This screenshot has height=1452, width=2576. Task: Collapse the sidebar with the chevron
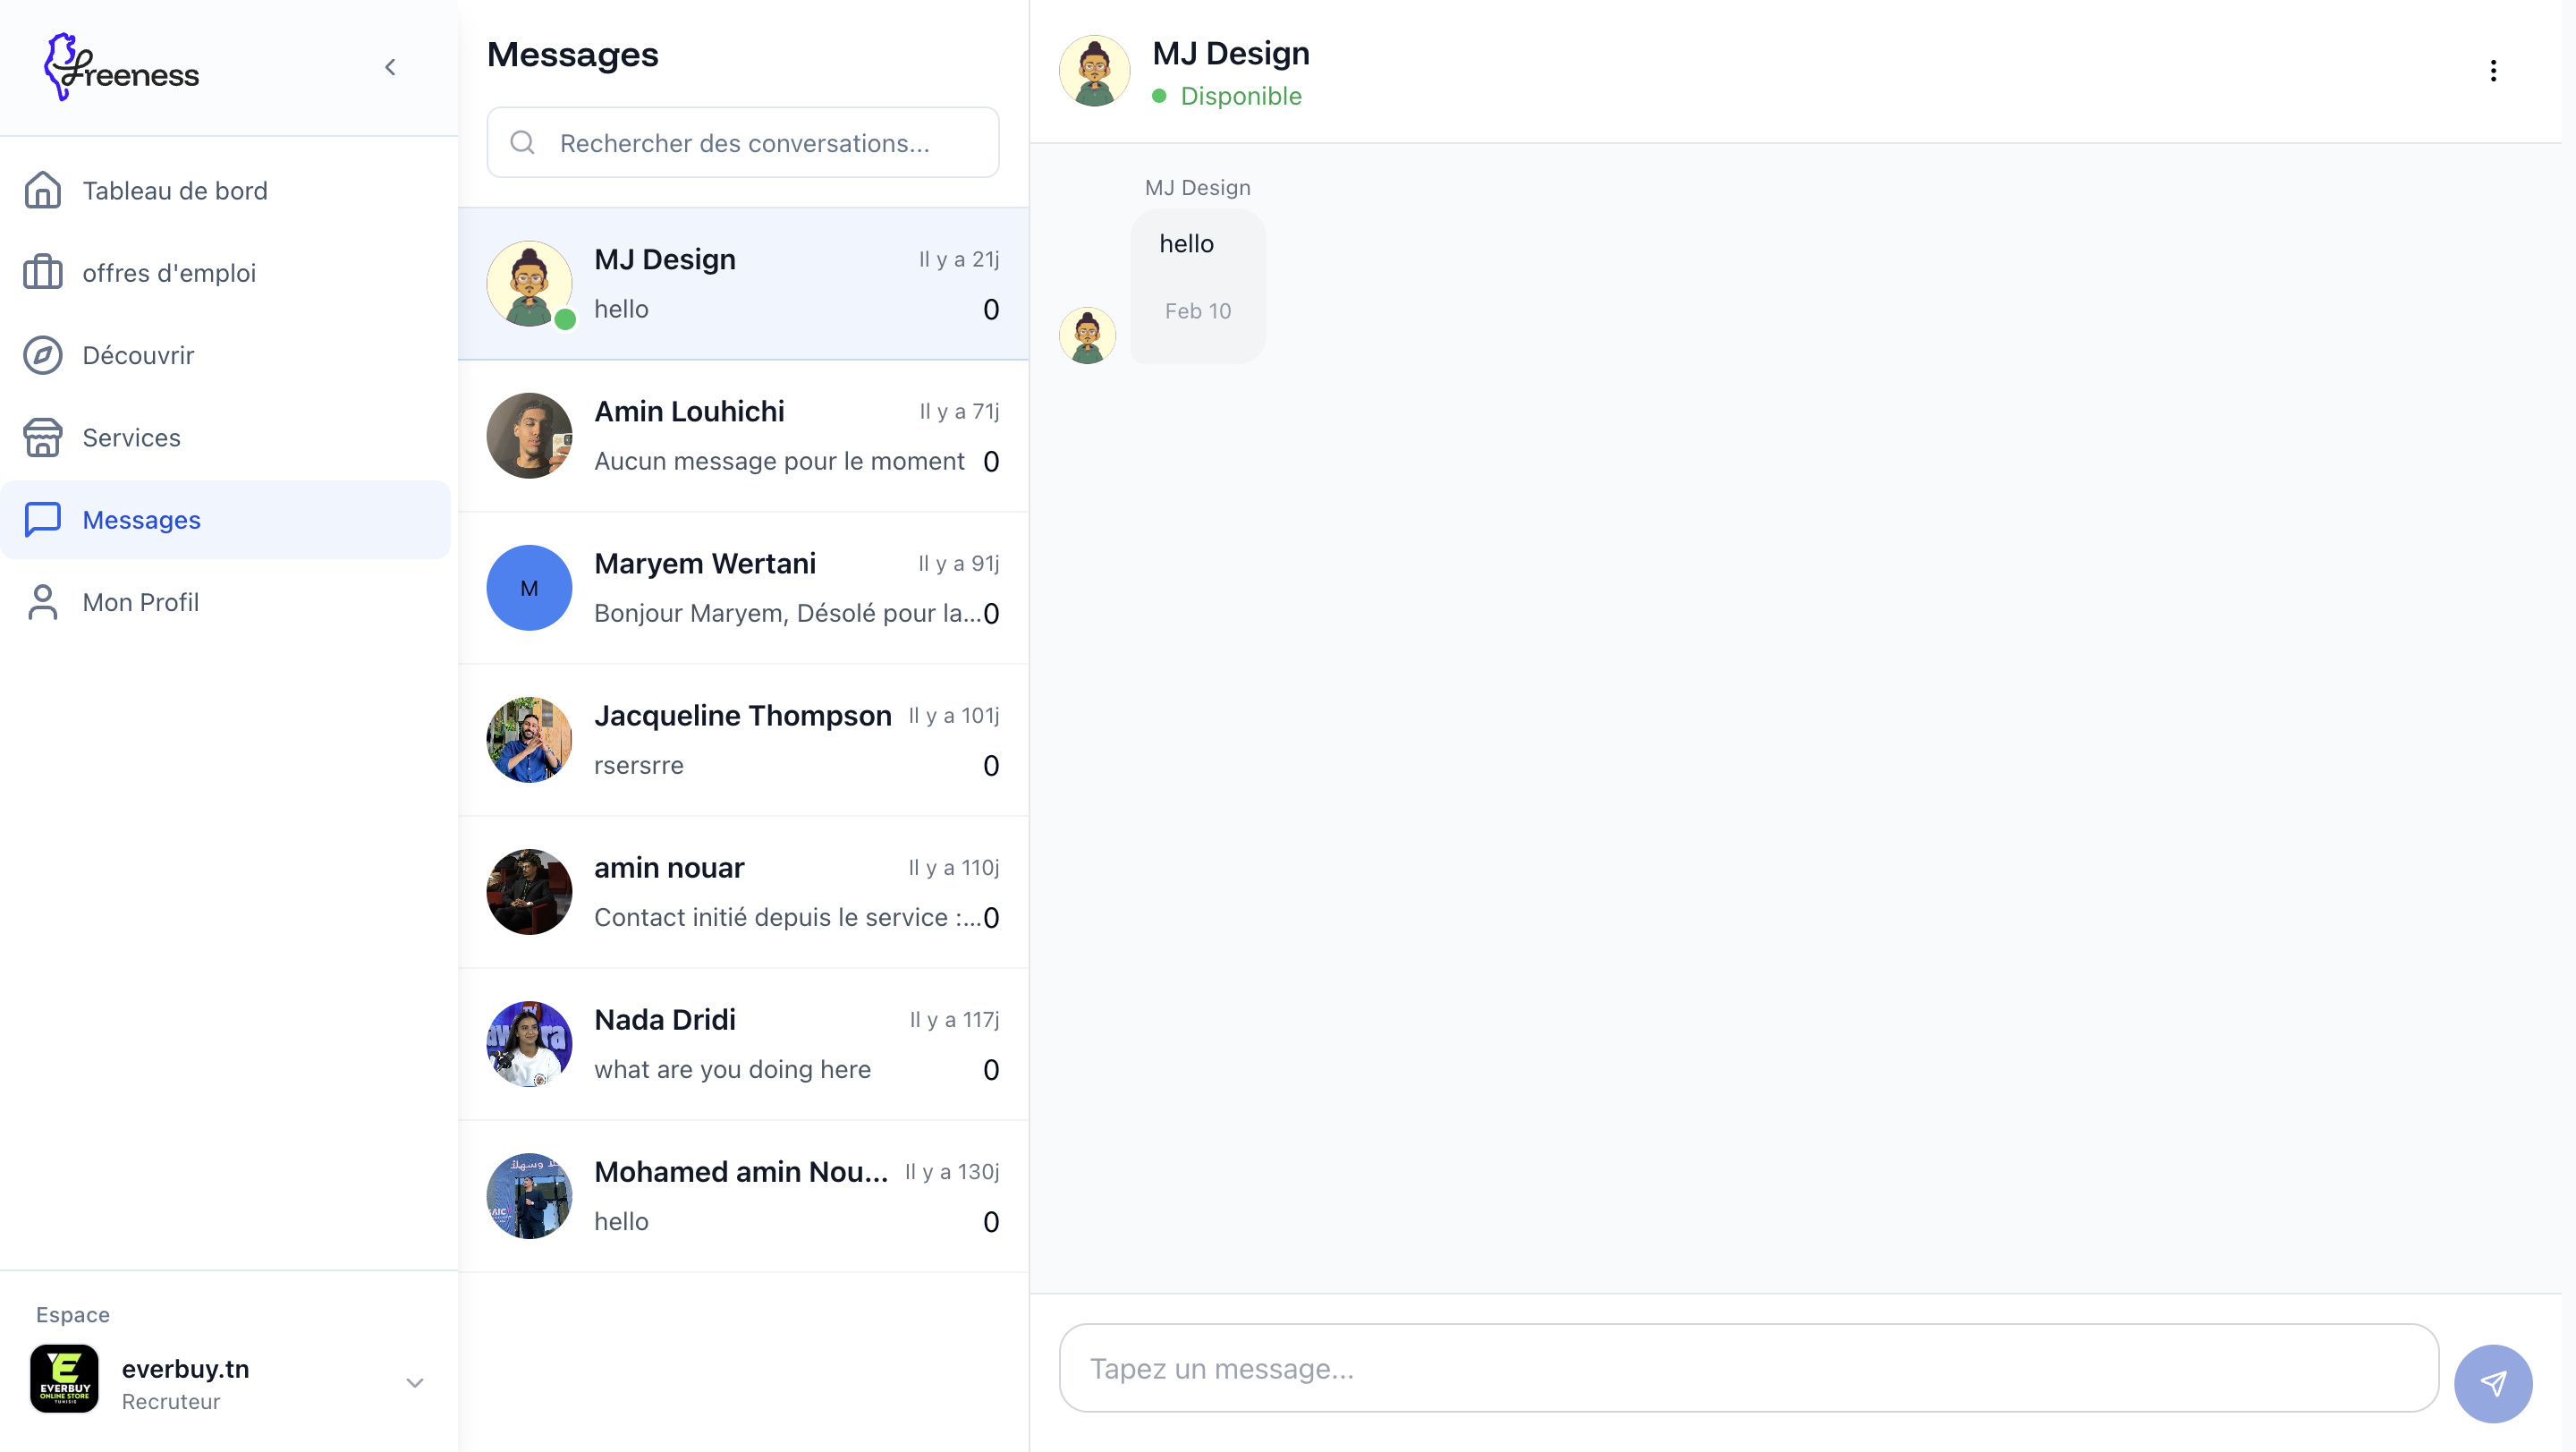pos(390,68)
